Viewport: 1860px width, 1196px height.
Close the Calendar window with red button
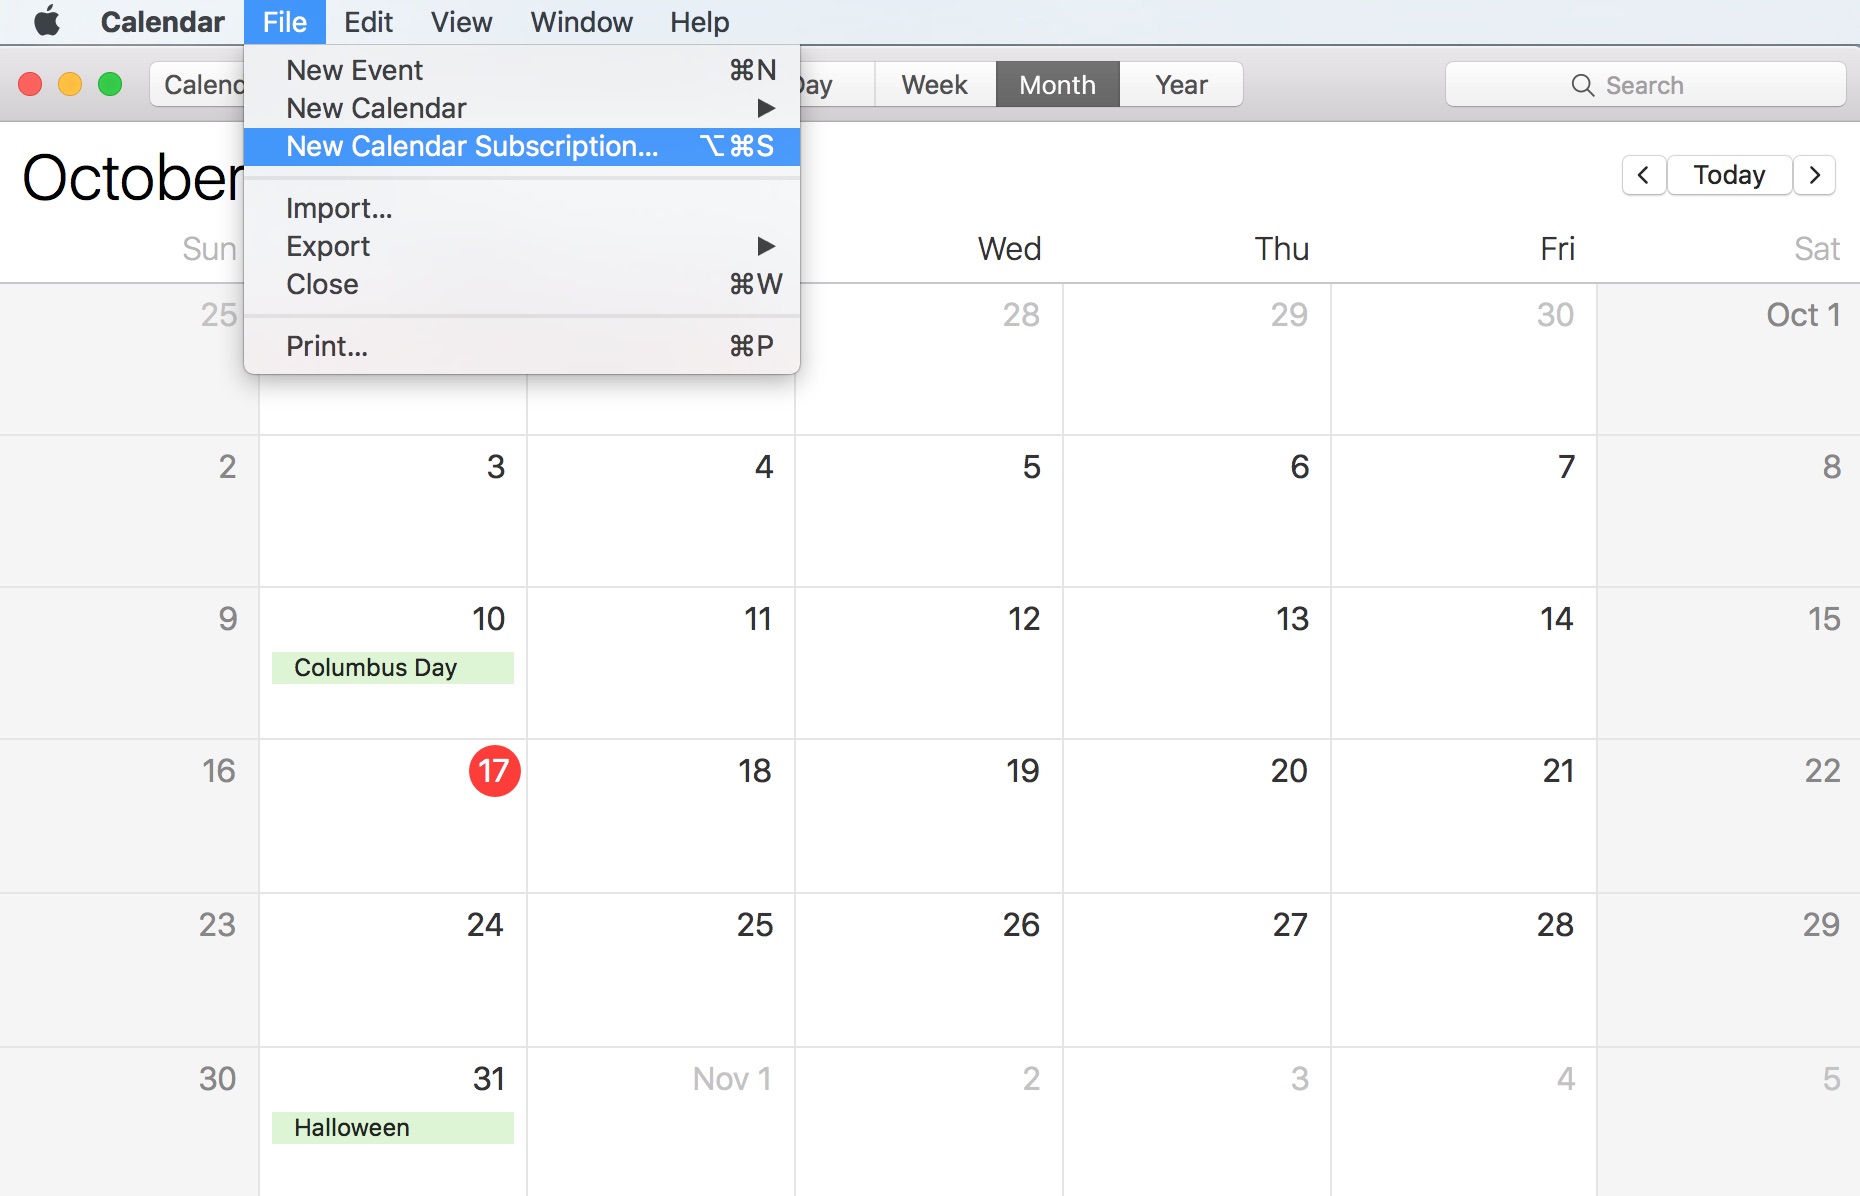coord(30,85)
